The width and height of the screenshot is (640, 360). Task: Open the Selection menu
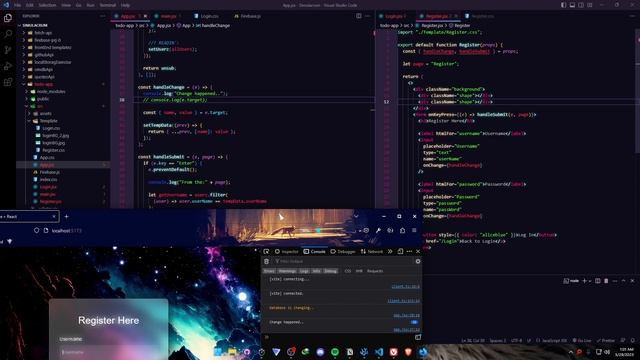(x=47, y=5)
